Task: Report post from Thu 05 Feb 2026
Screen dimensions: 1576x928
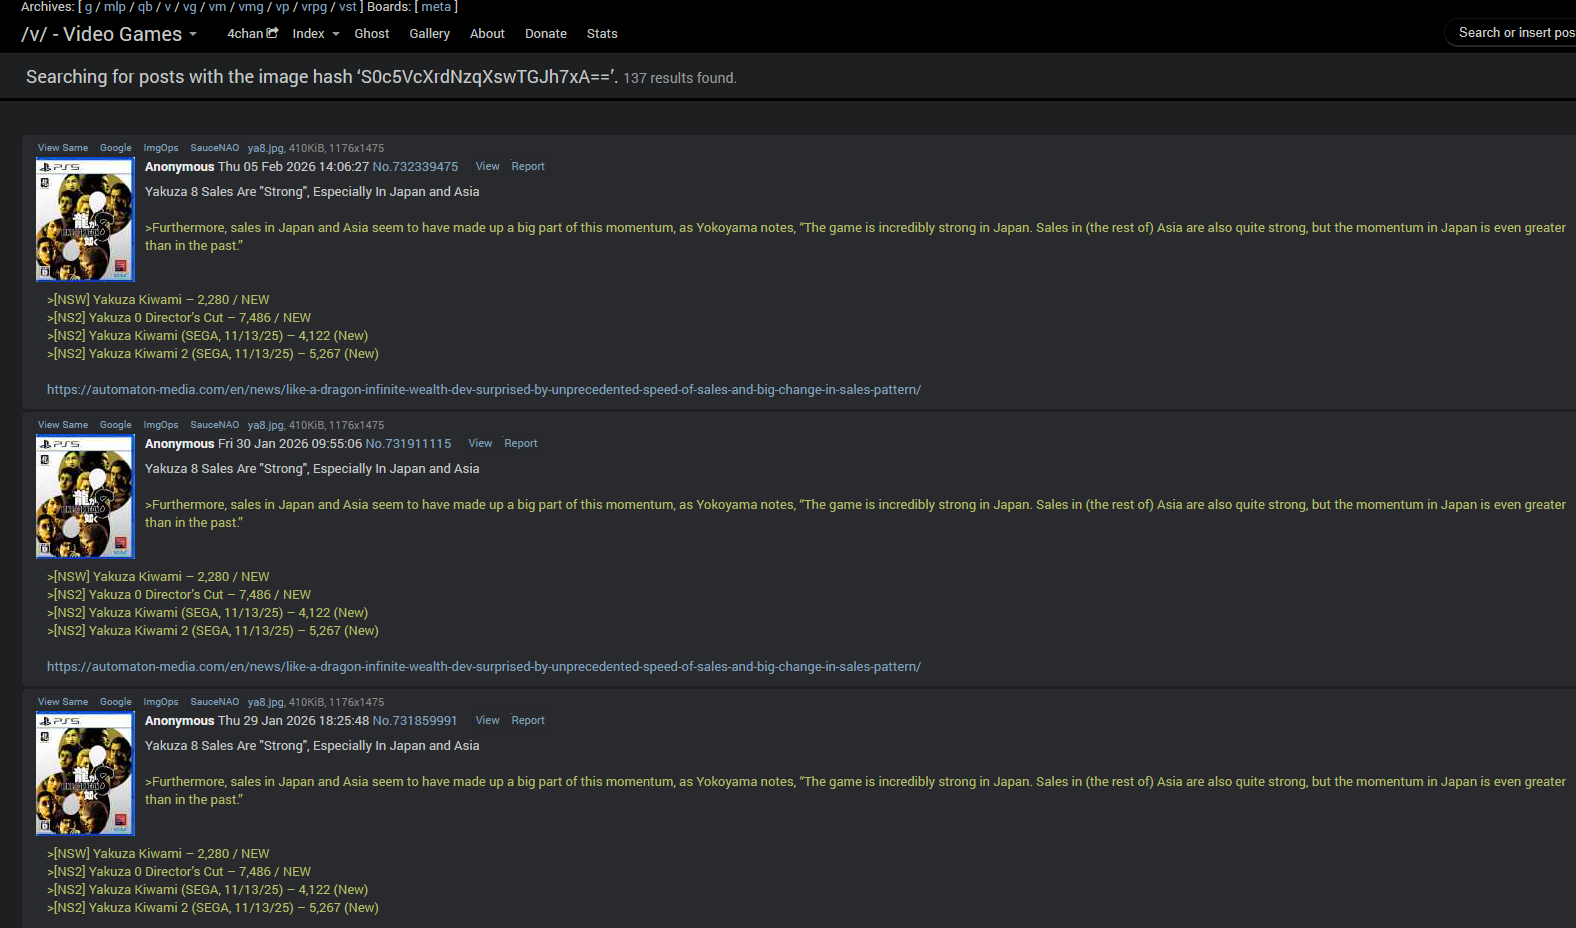Action: (528, 167)
